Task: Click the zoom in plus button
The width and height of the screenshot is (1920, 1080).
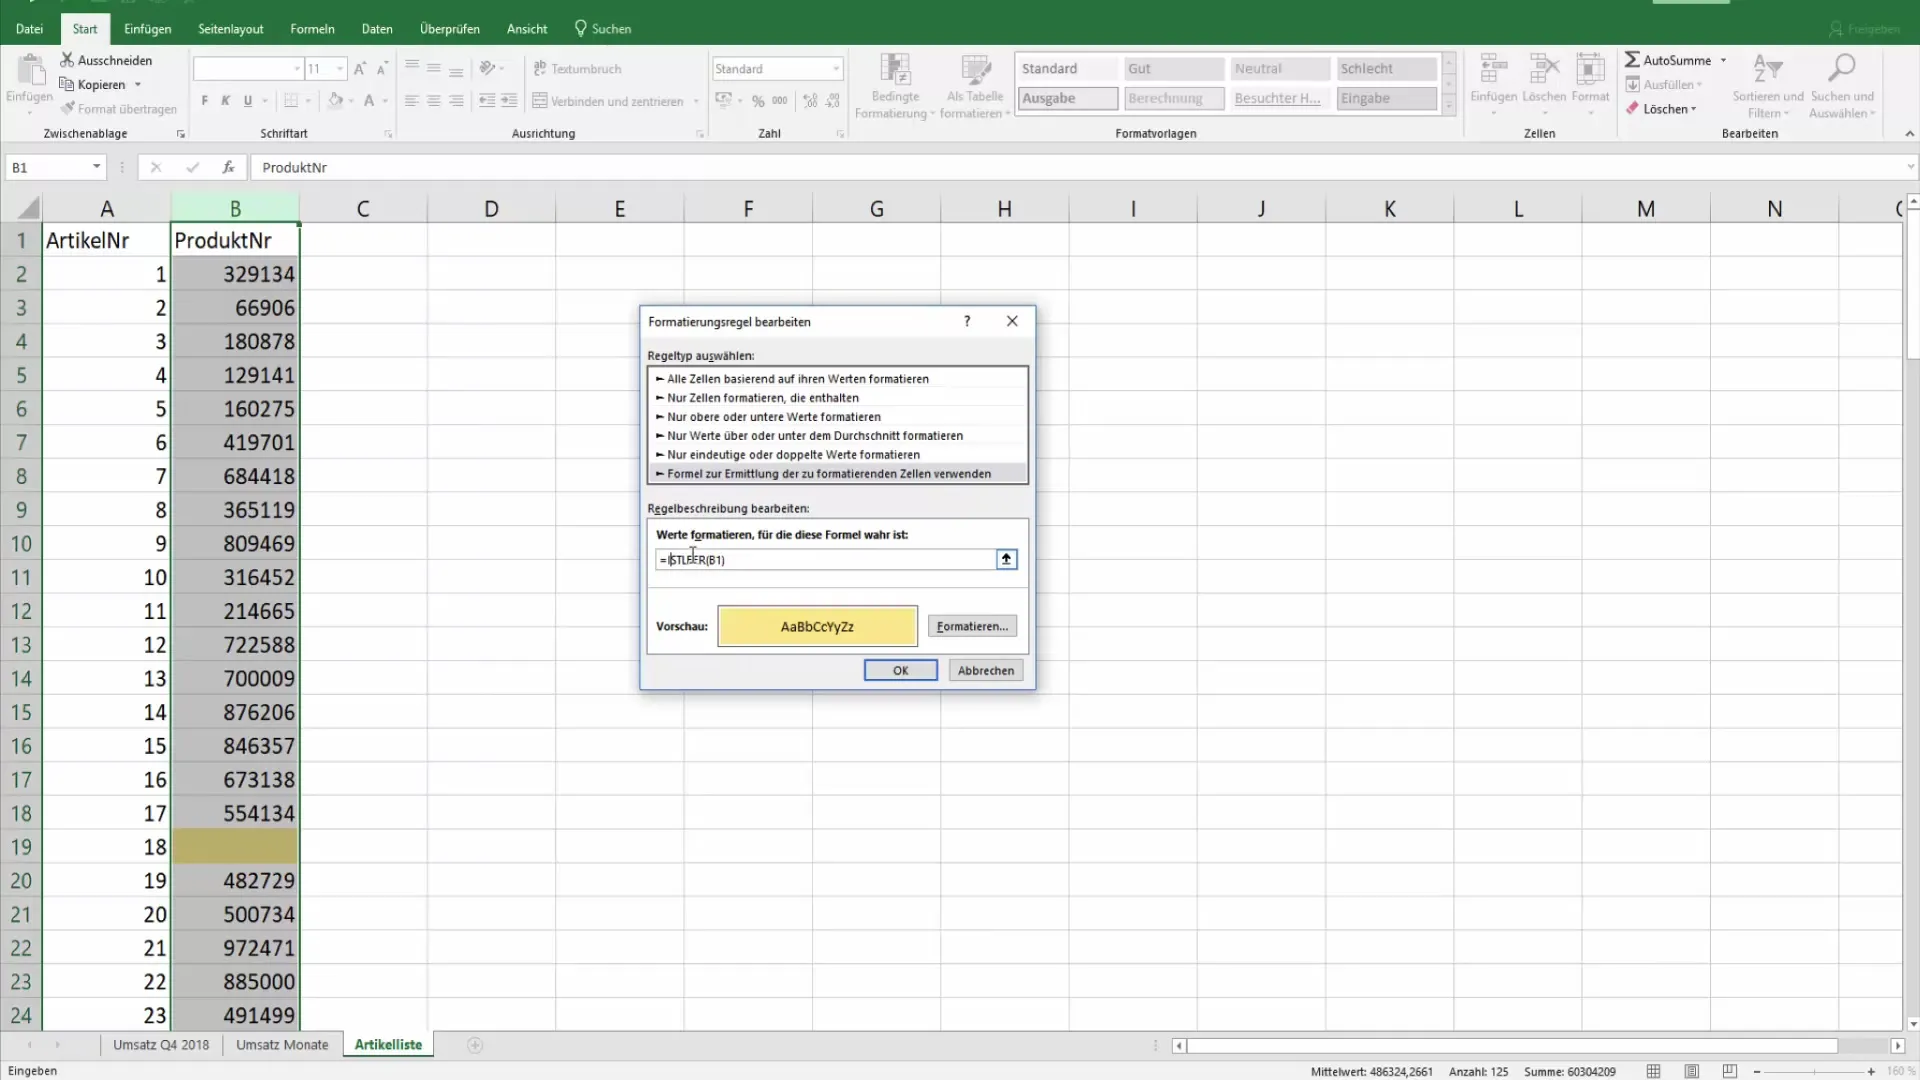Action: [1871, 1071]
